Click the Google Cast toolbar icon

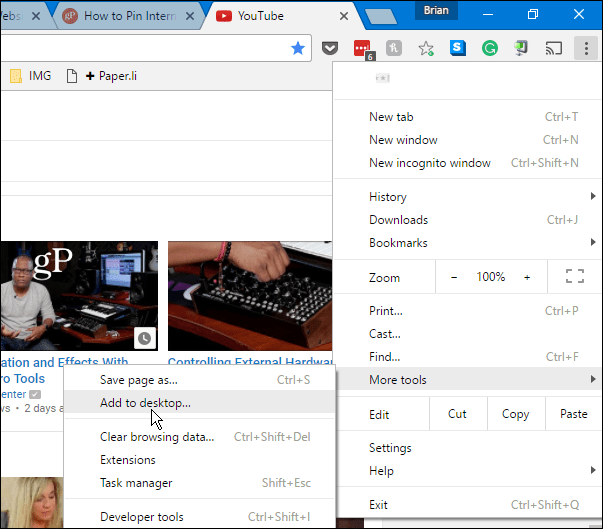(x=554, y=48)
